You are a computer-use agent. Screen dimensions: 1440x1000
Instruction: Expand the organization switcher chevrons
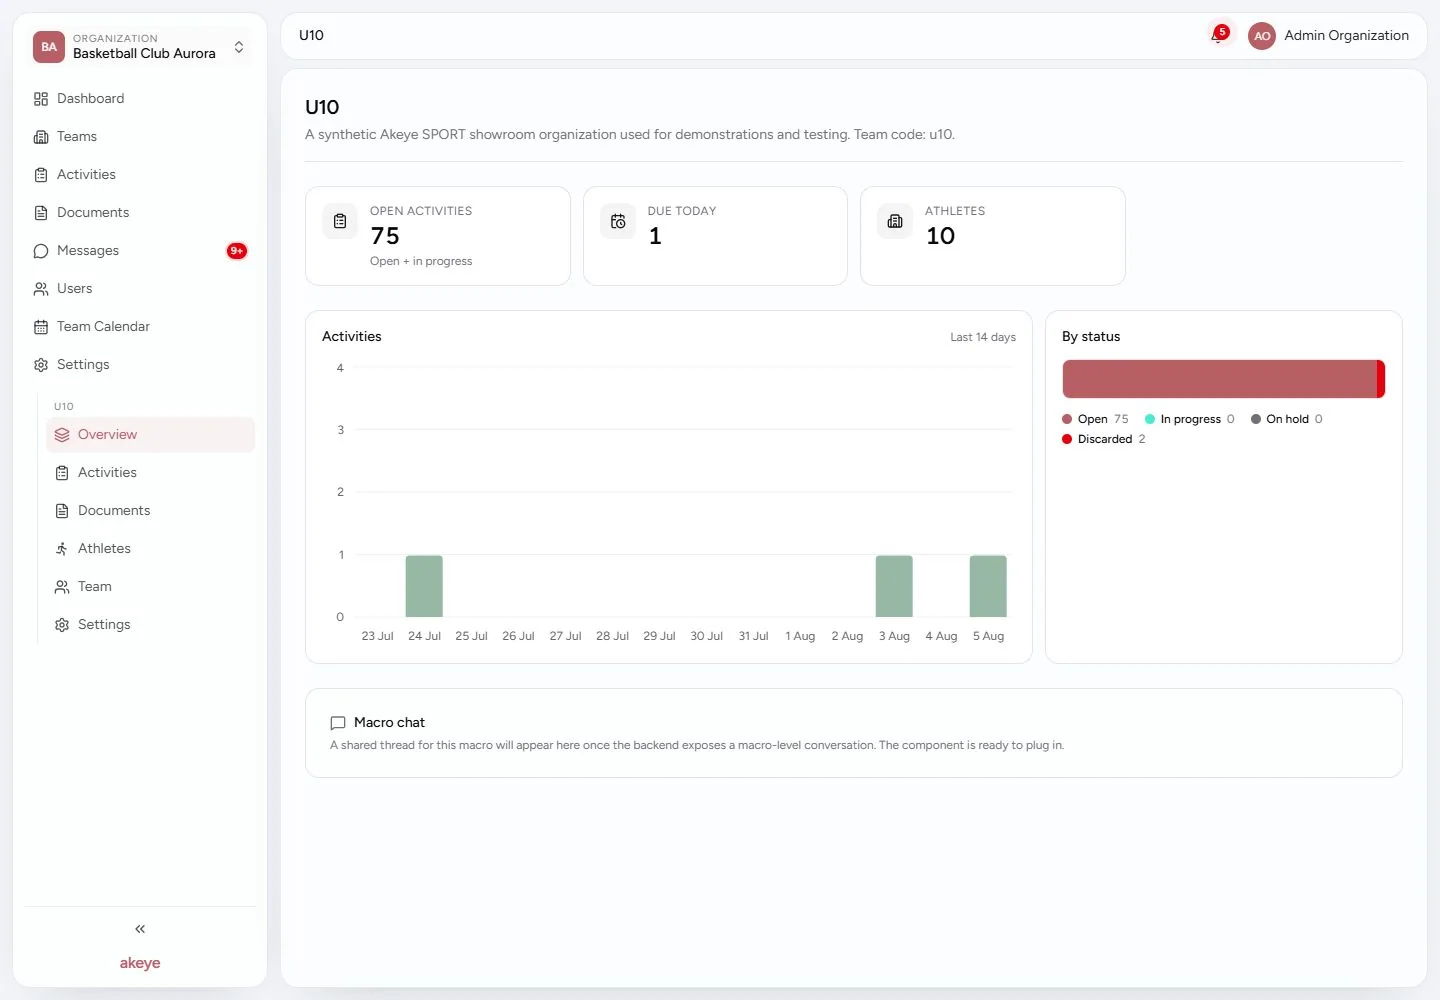click(239, 47)
